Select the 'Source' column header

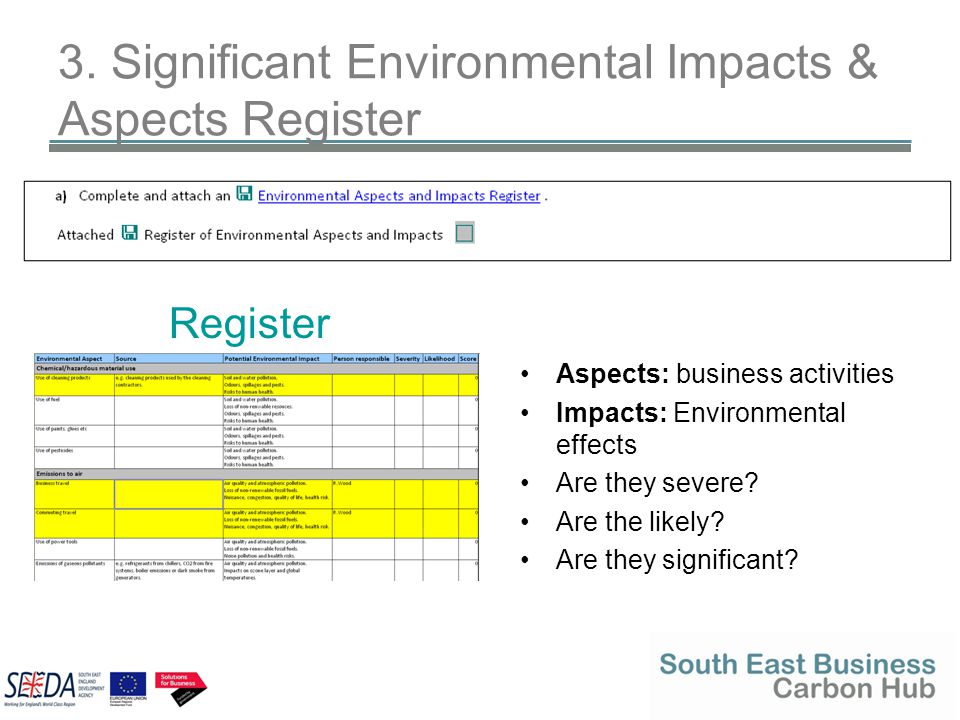[x=168, y=358]
